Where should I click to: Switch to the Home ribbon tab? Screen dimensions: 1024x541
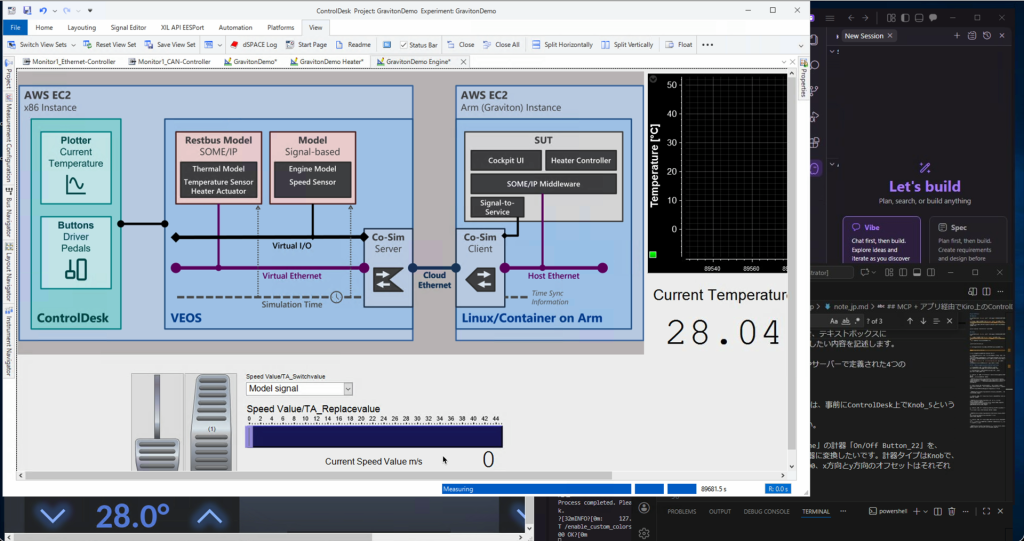tap(44, 27)
